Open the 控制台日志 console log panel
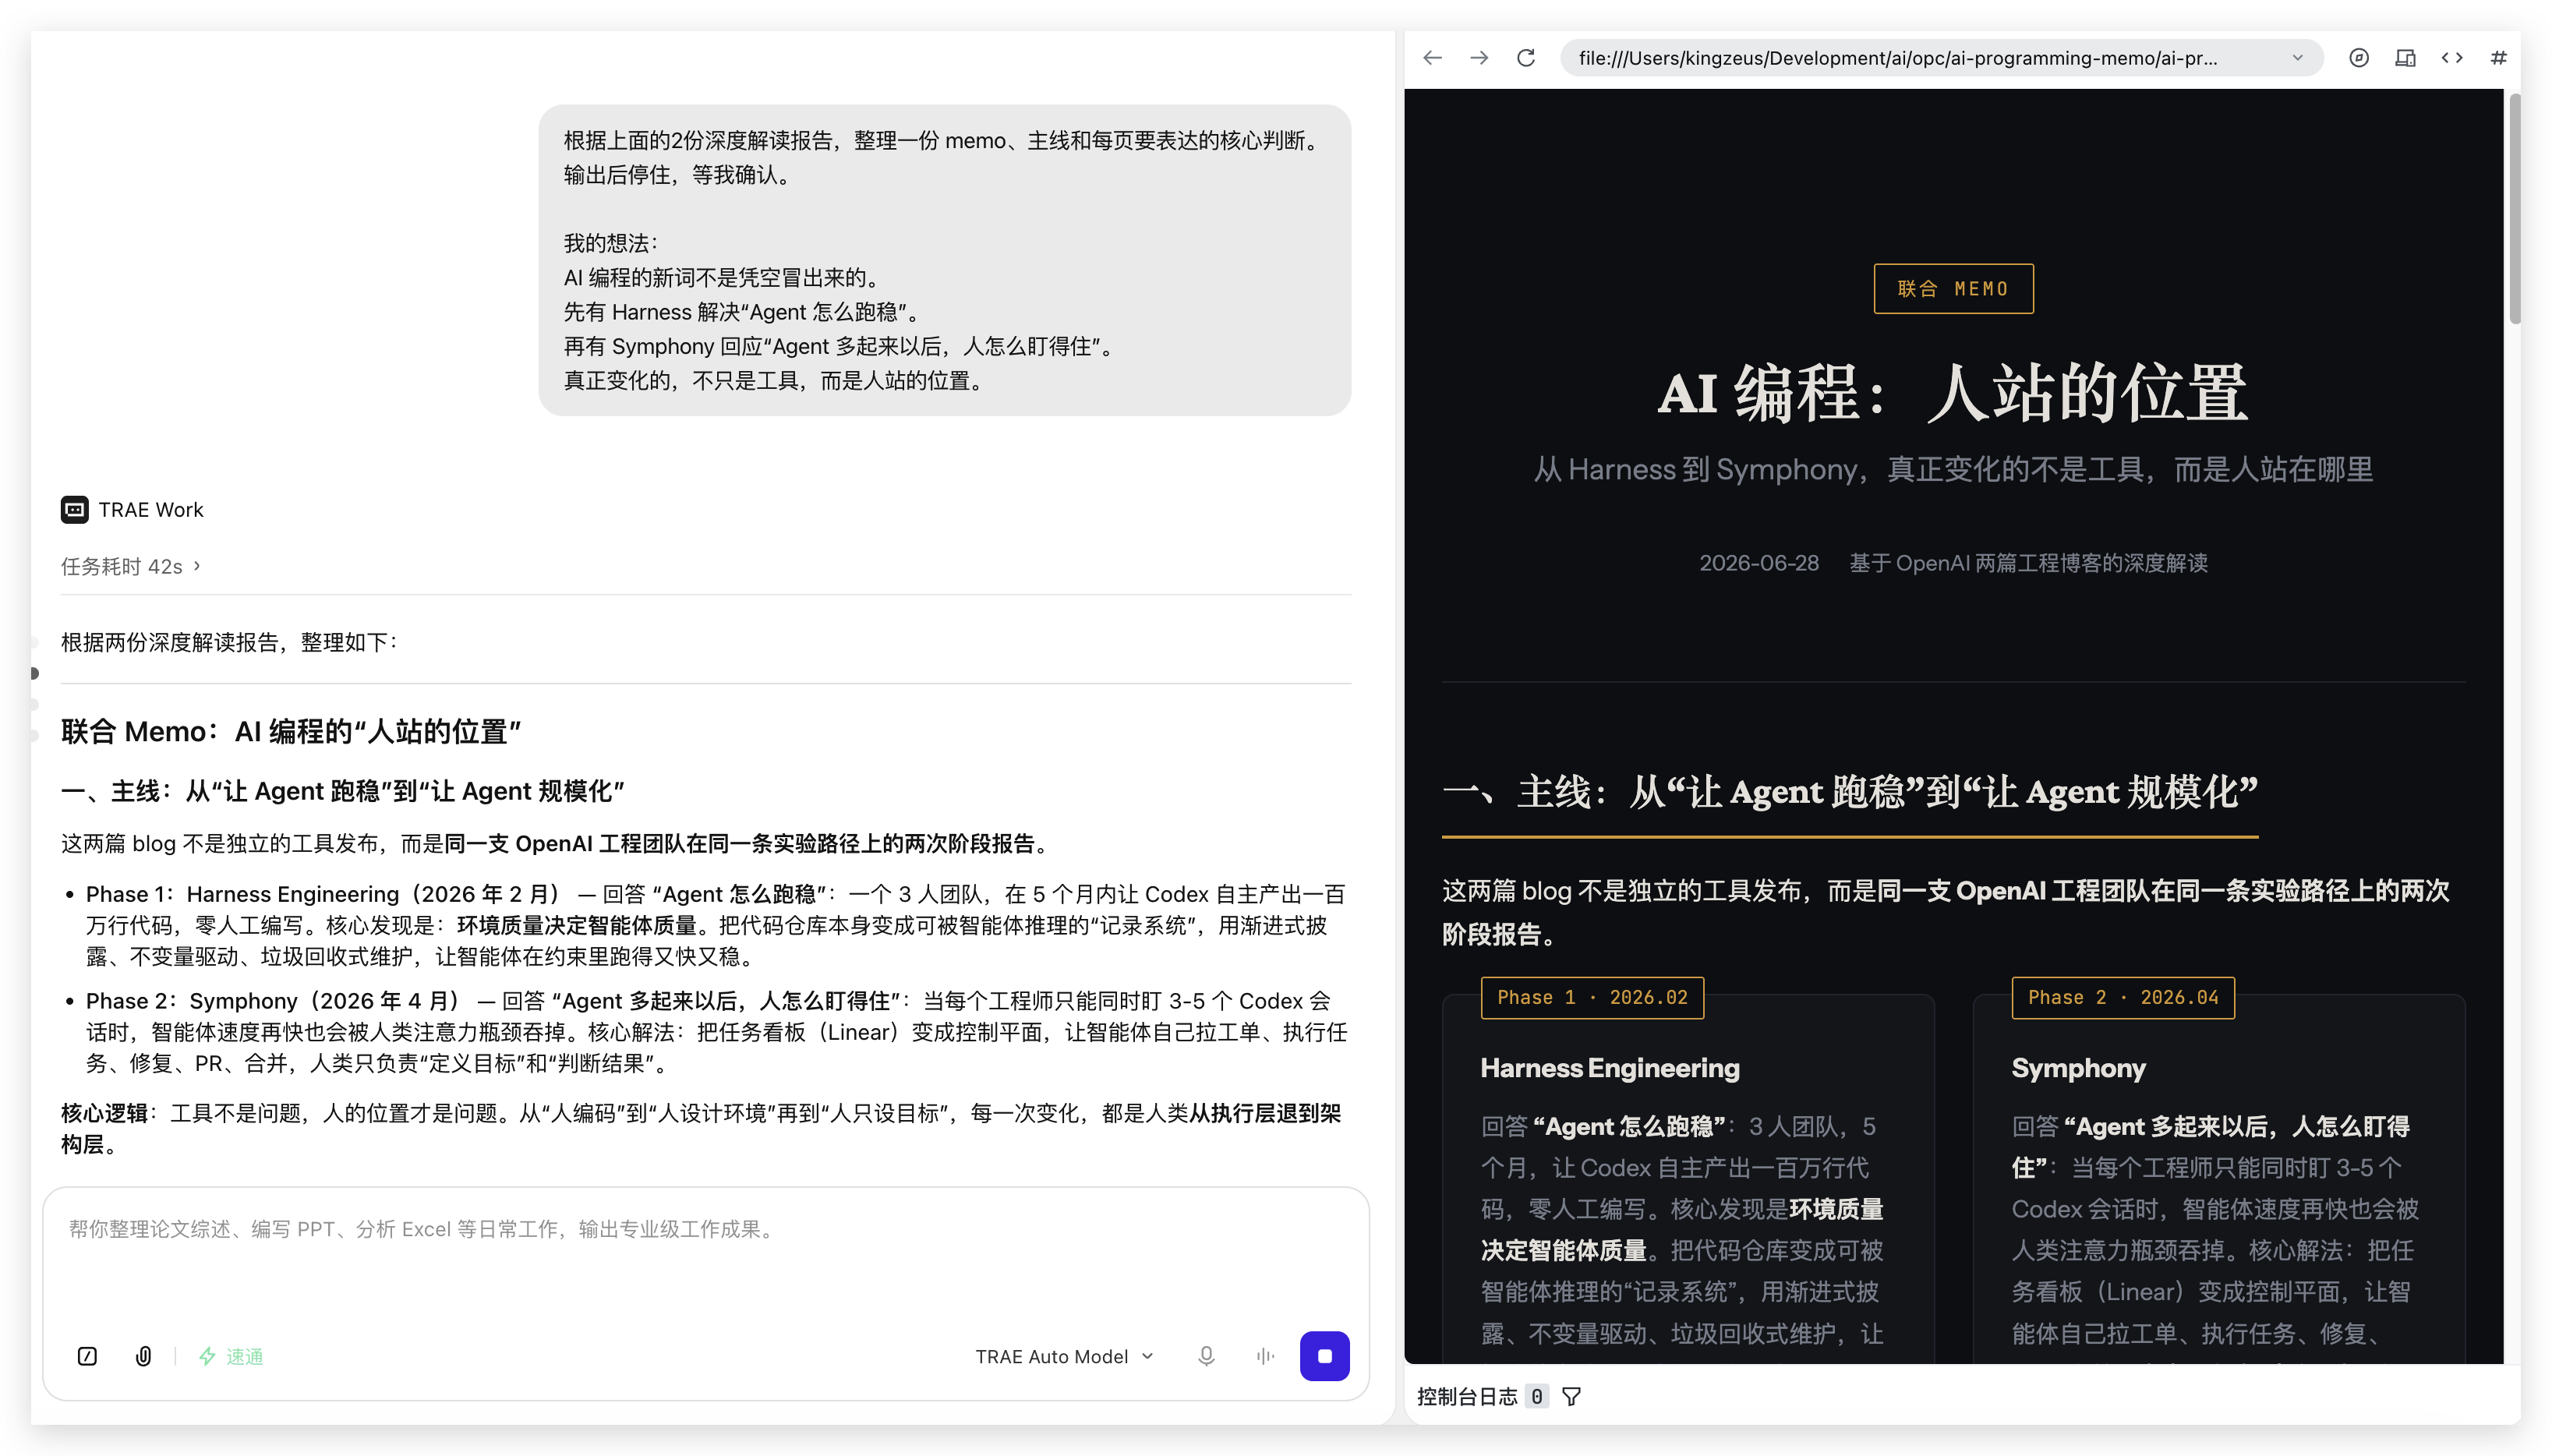2552x1456 pixels. click(x=1467, y=1397)
